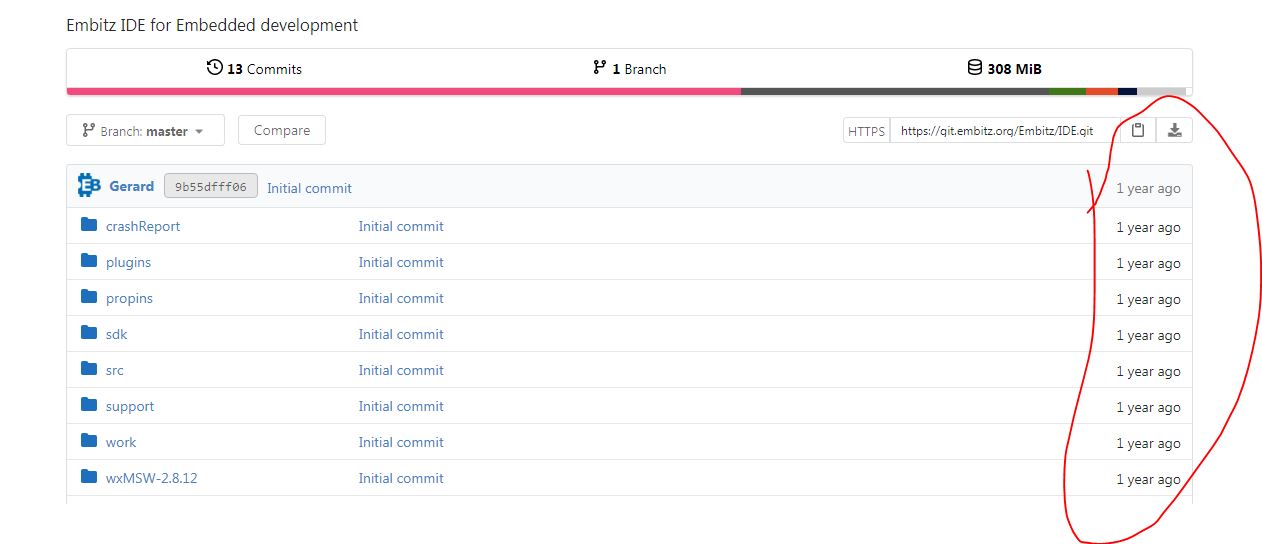This screenshot has height=544, width=1262.
Task: Open the crashReport folder
Action: coord(143,226)
